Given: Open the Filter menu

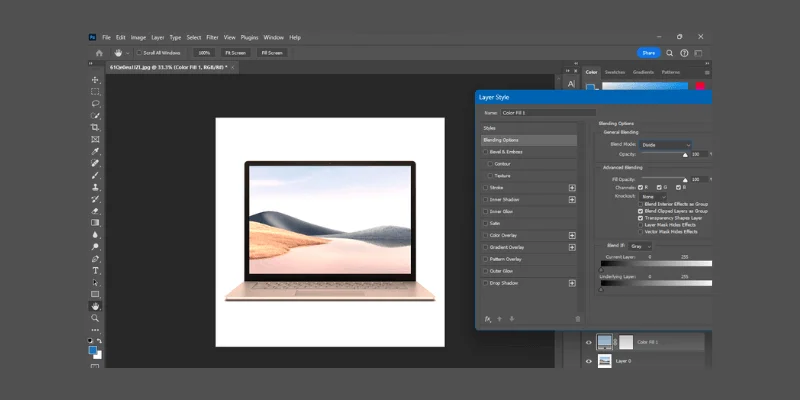Looking at the screenshot, I should (213, 38).
